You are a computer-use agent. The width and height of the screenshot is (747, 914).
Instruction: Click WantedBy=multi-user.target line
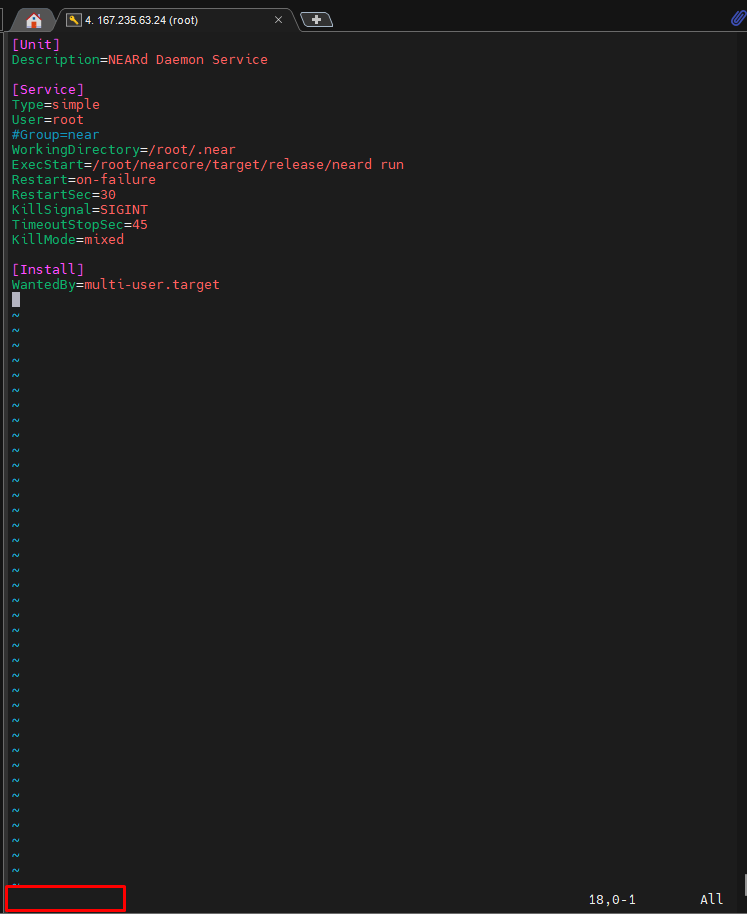(x=116, y=284)
